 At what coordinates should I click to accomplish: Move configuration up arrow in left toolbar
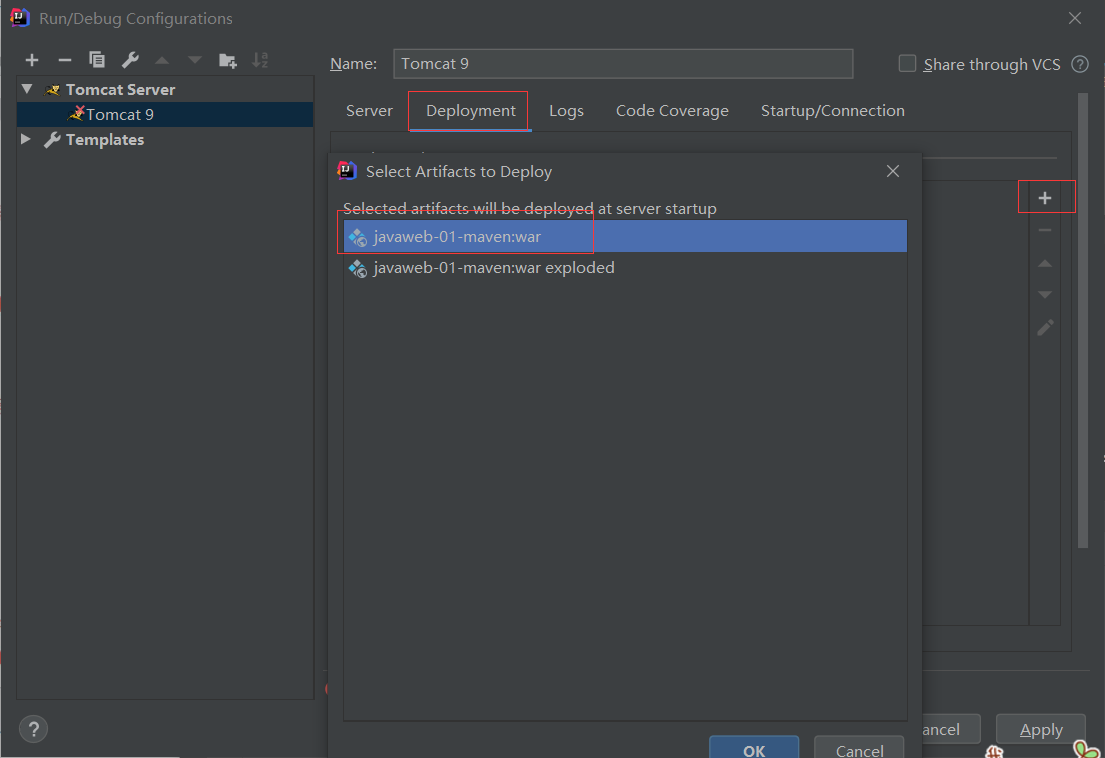tap(162, 61)
